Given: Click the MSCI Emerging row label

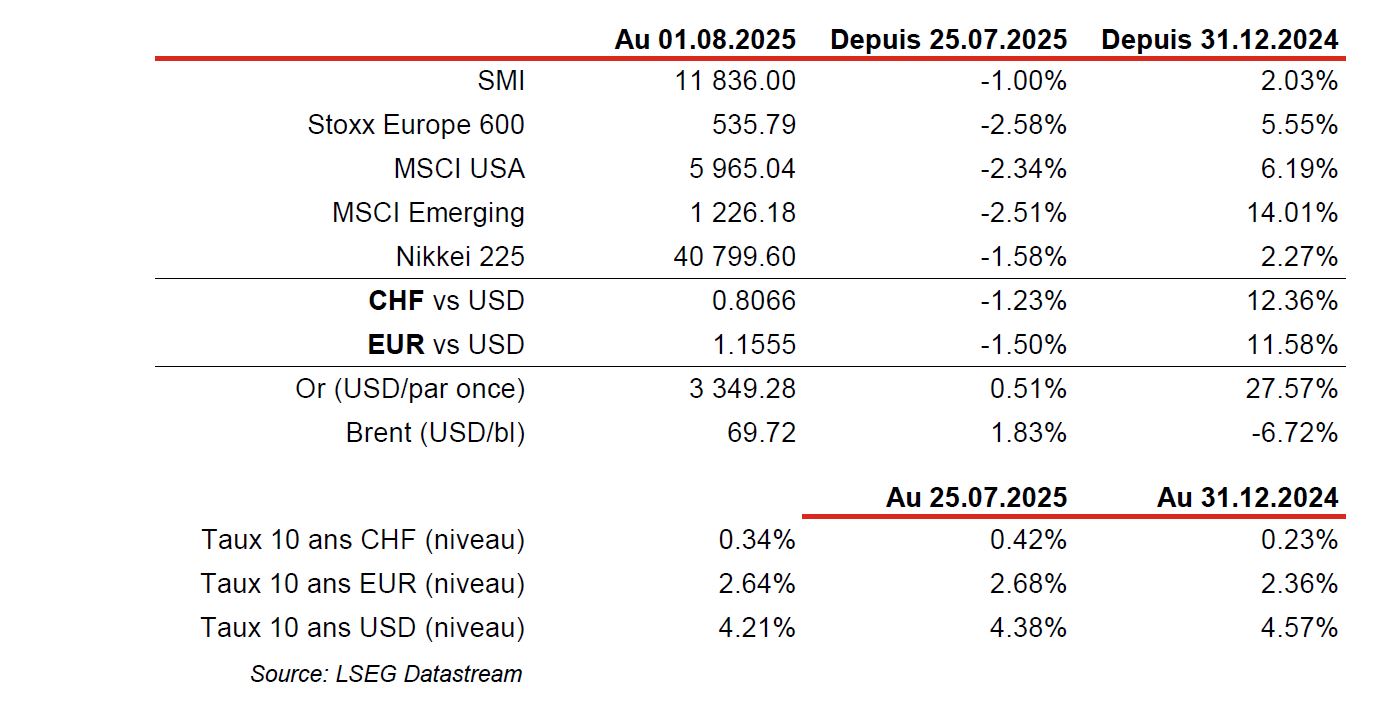Looking at the screenshot, I should pos(428,213).
